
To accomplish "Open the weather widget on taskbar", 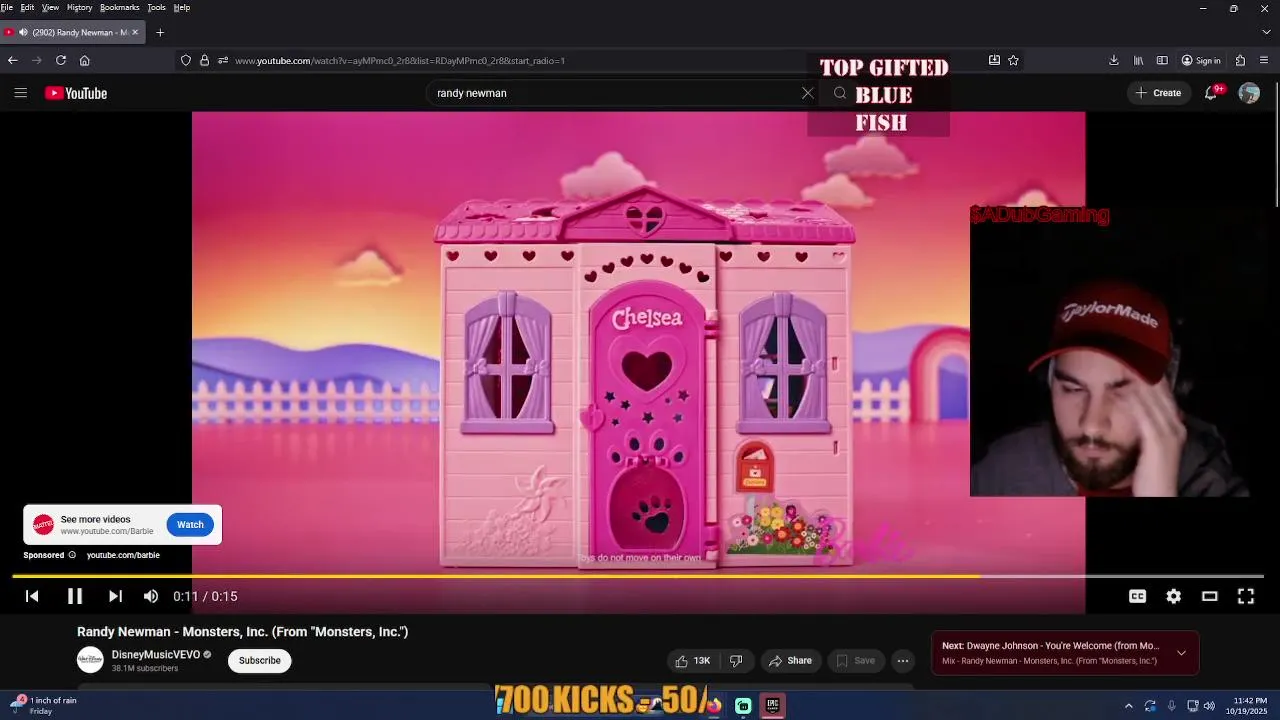I will click(x=43, y=705).
